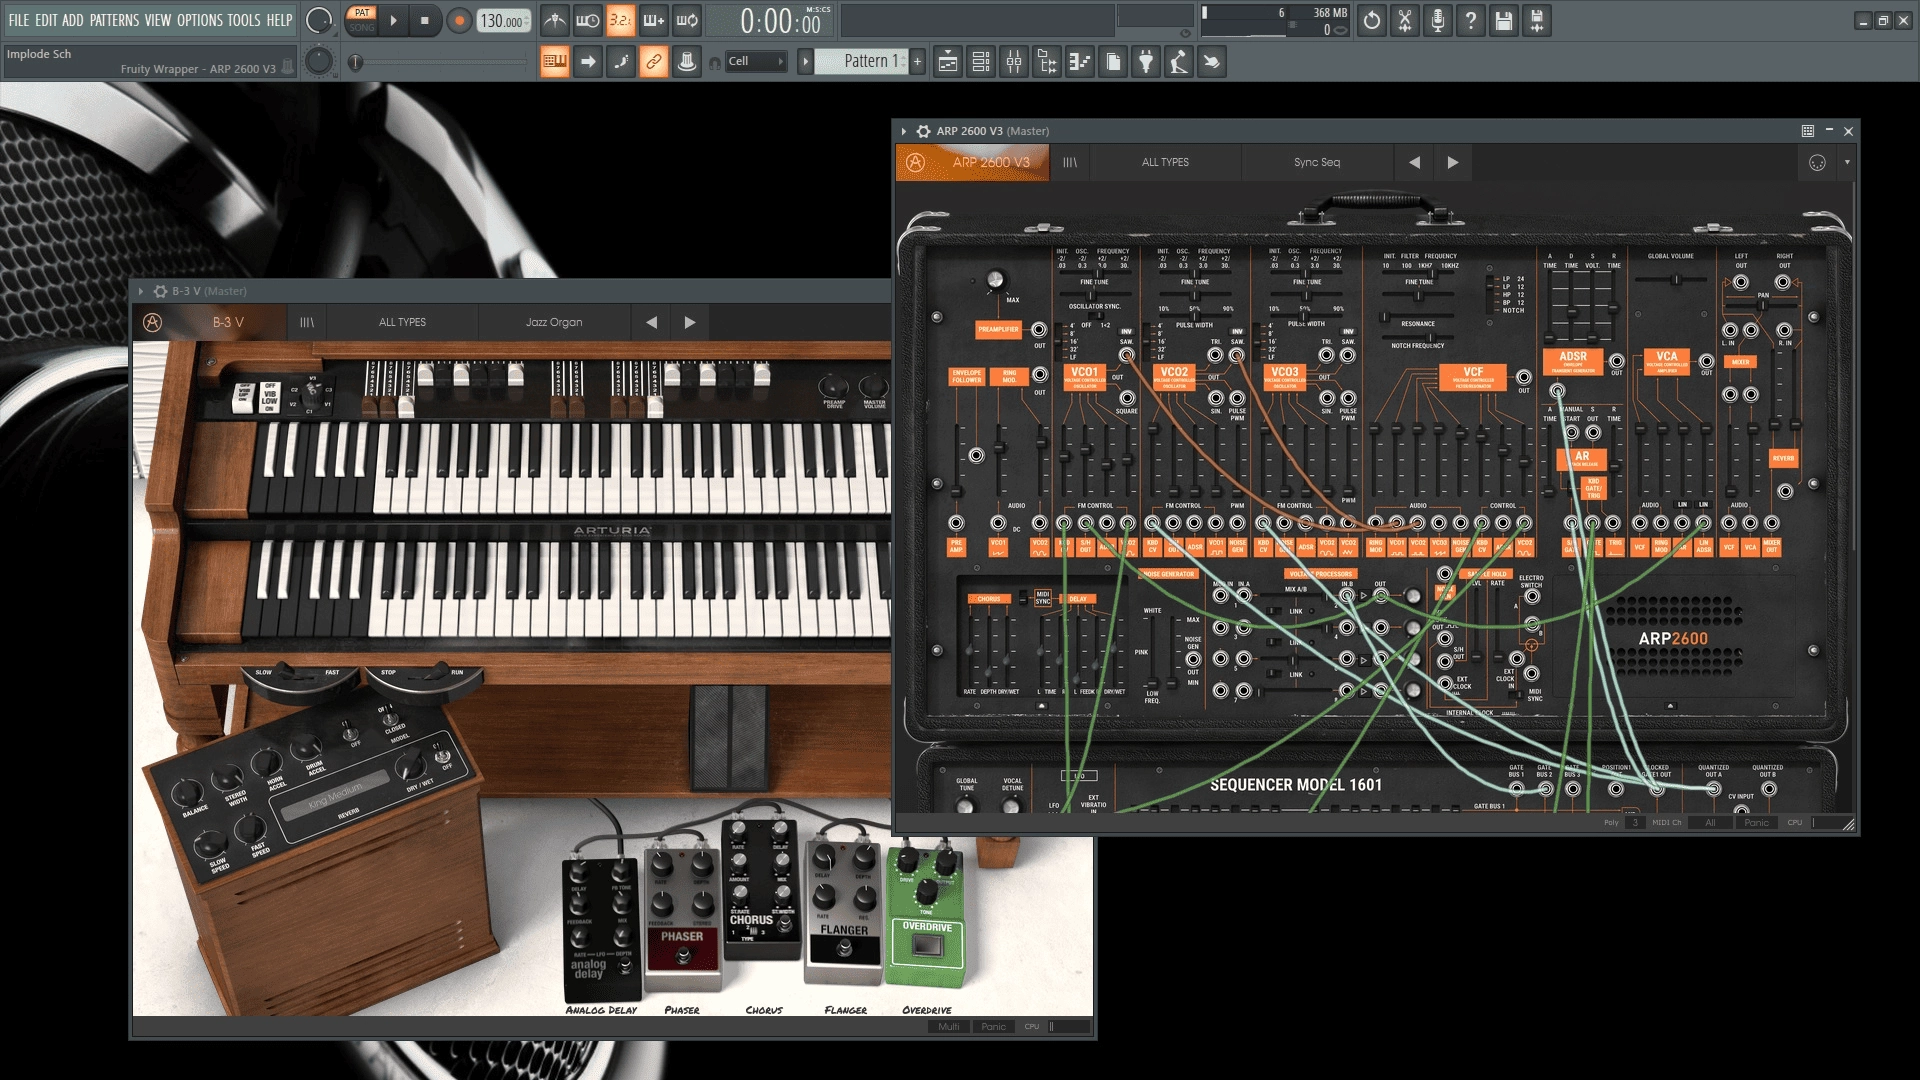The height and width of the screenshot is (1080, 1920).
Task: Click the electric plug plugin picker icon
Action: click(x=1146, y=62)
